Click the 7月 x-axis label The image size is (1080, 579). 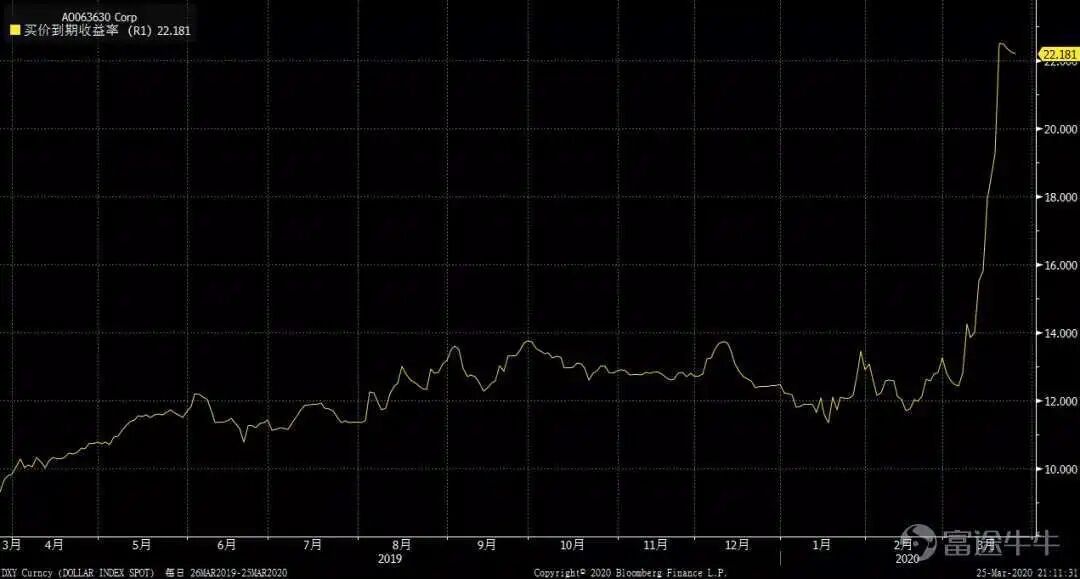coord(313,545)
